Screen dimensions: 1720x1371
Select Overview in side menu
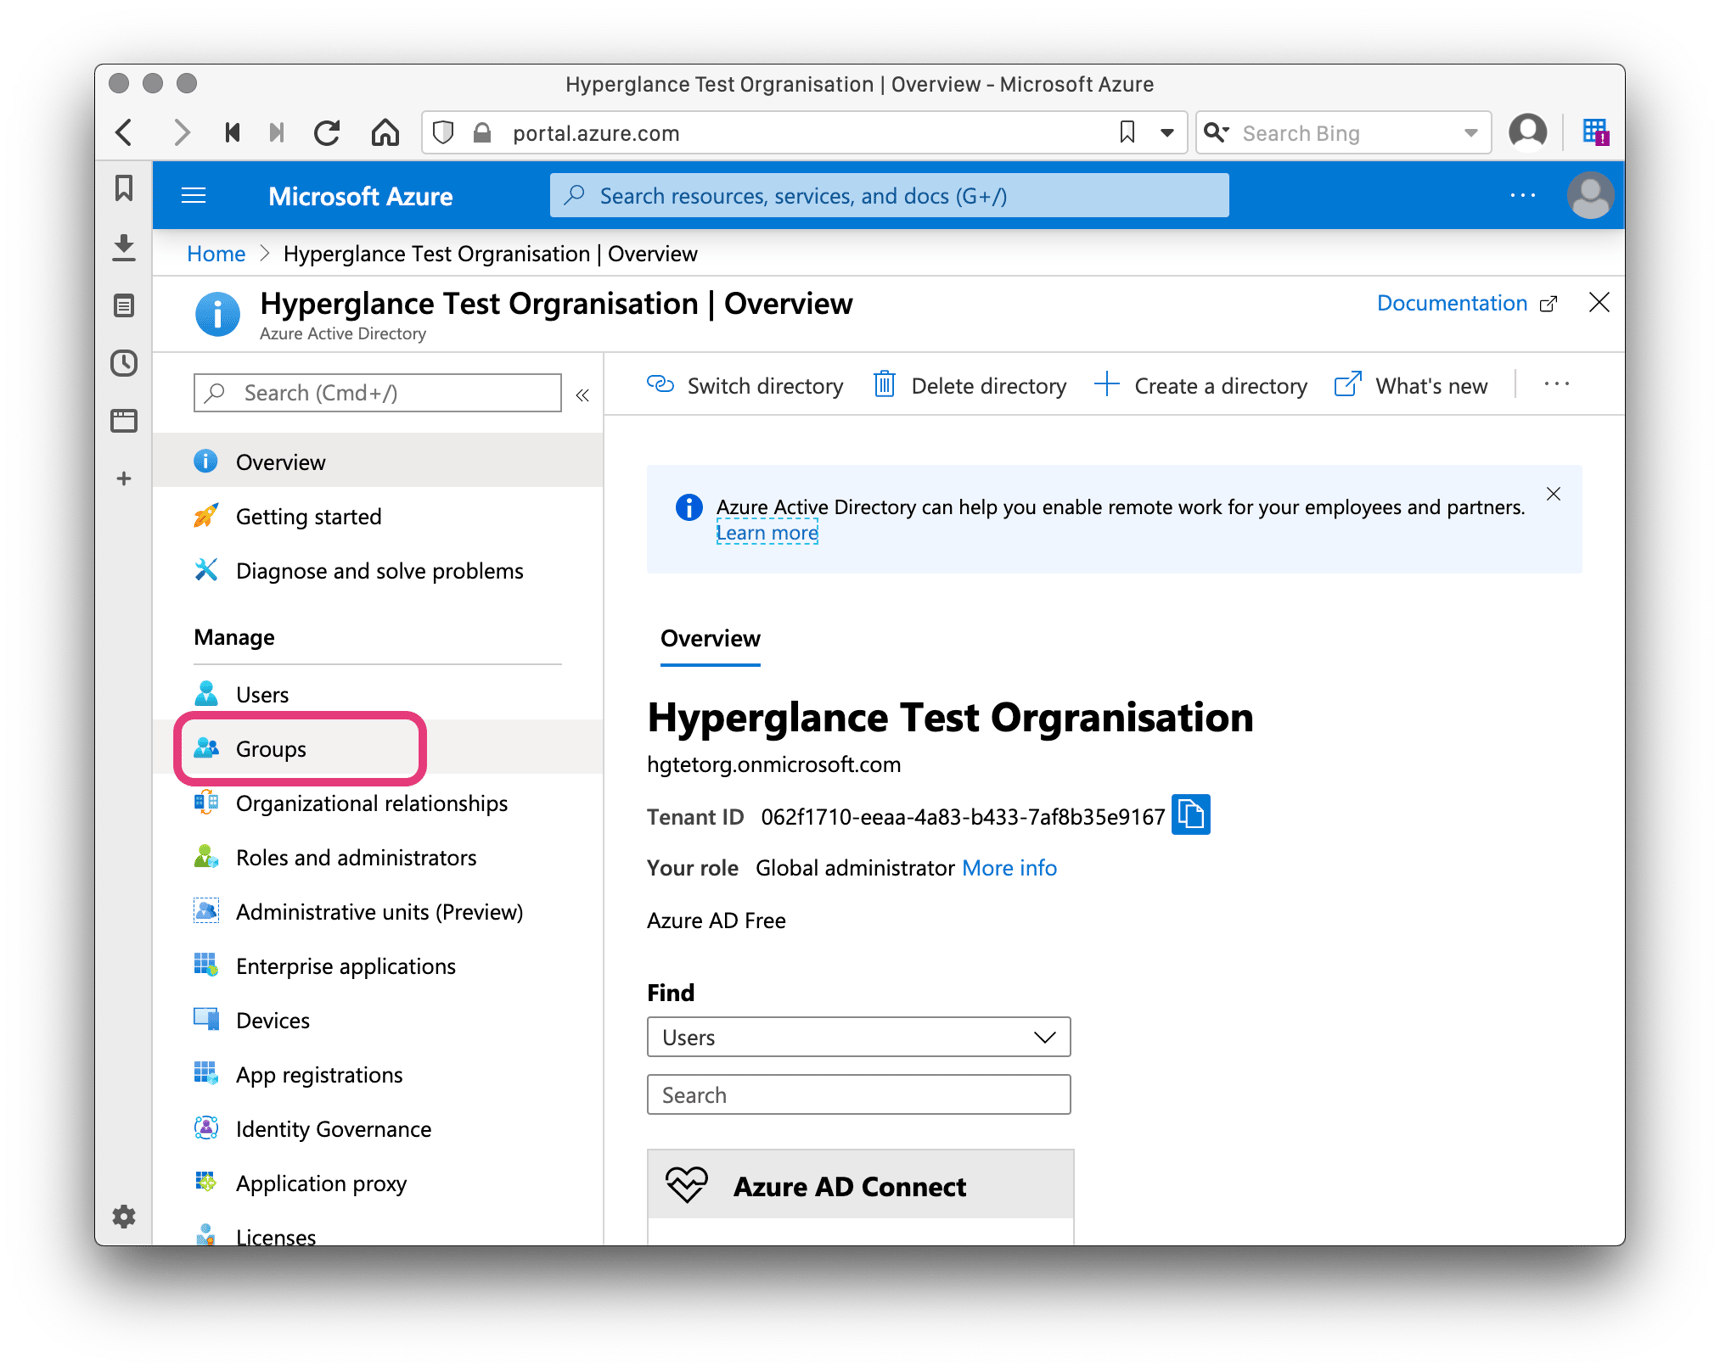[378, 462]
